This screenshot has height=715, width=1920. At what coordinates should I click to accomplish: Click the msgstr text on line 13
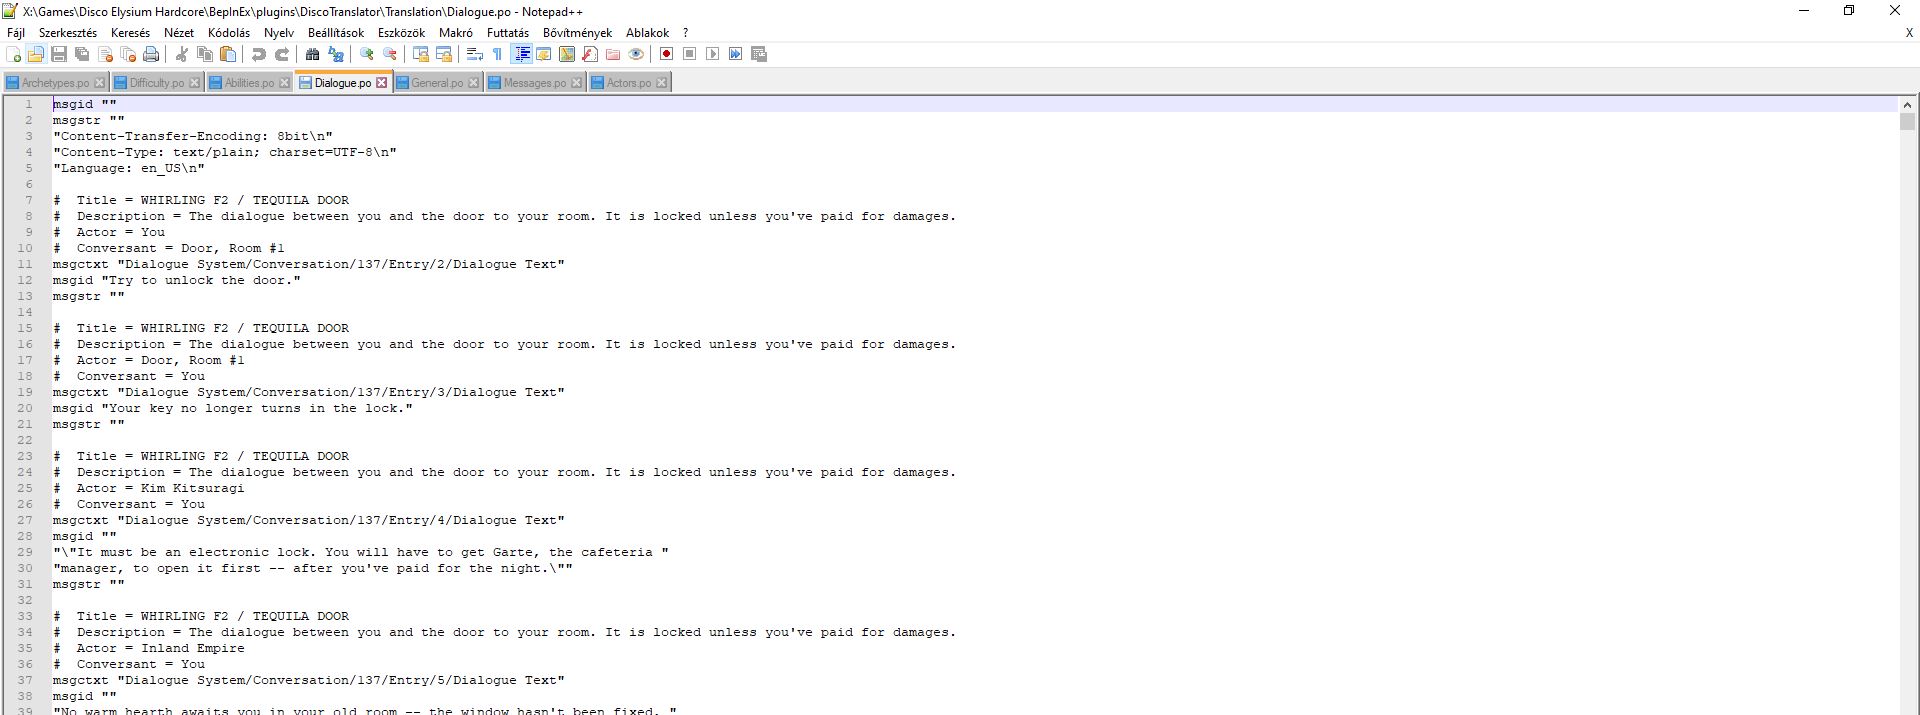[x=77, y=296]
